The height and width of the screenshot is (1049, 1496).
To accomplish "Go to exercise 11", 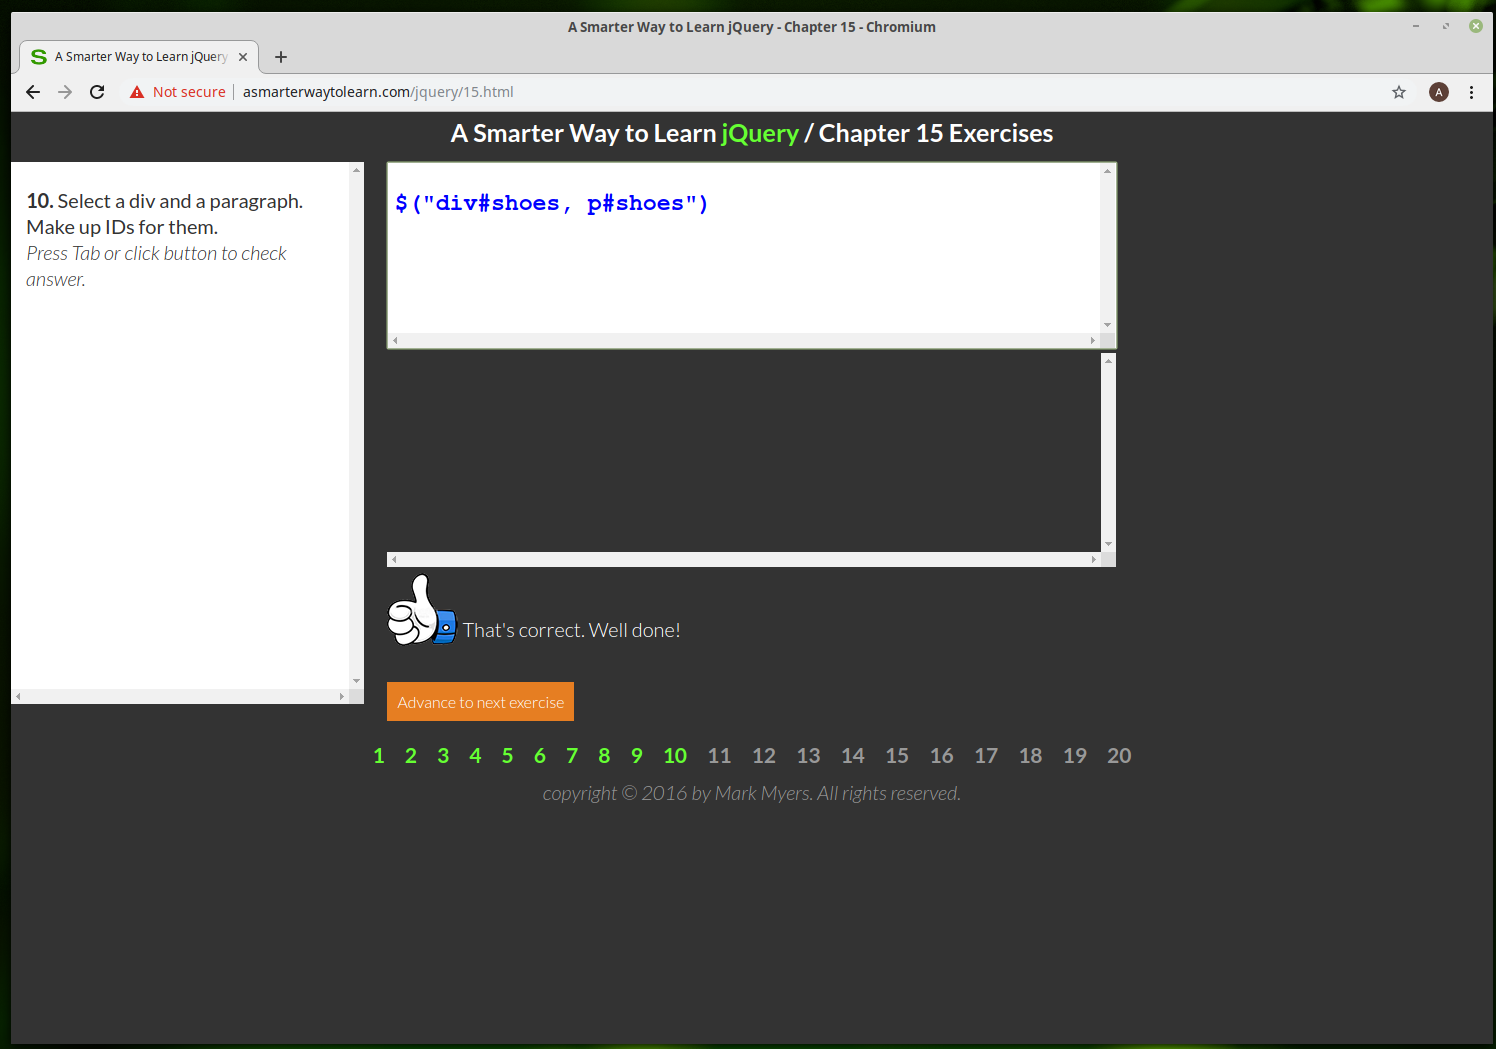I will point(719,756).
